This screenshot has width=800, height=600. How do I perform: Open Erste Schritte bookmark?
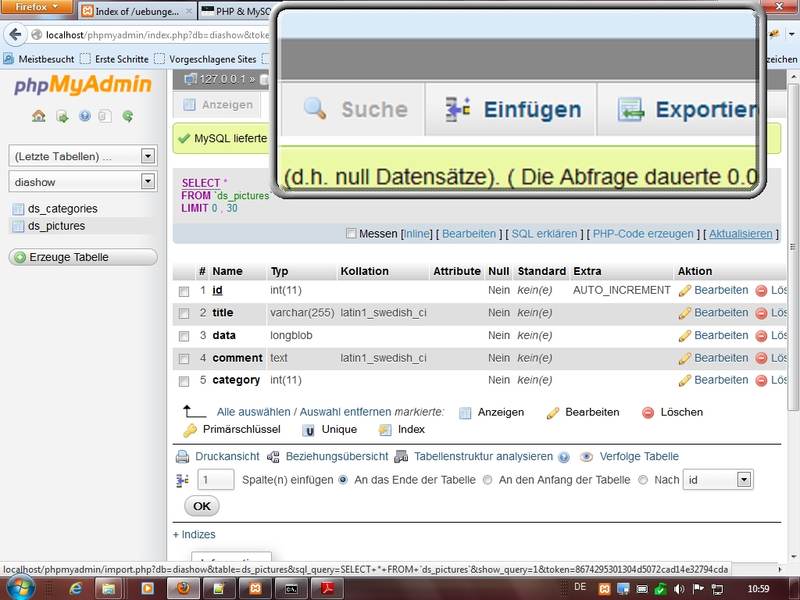pos(114,59)
